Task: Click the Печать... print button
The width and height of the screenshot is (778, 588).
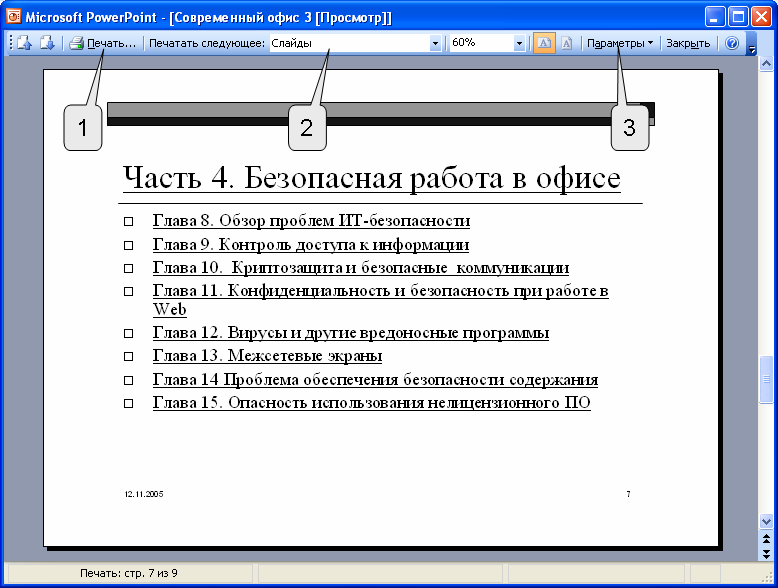Action: 103,43
